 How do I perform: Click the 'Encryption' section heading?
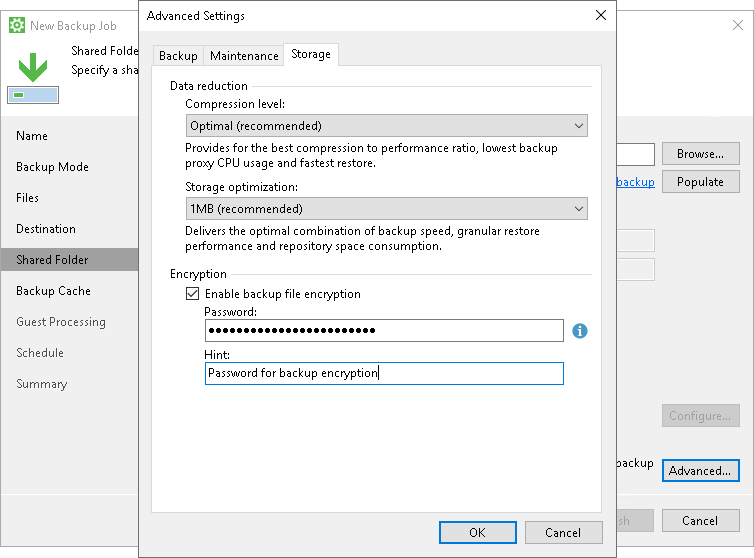pyautogui.click(x=198, y=274)
